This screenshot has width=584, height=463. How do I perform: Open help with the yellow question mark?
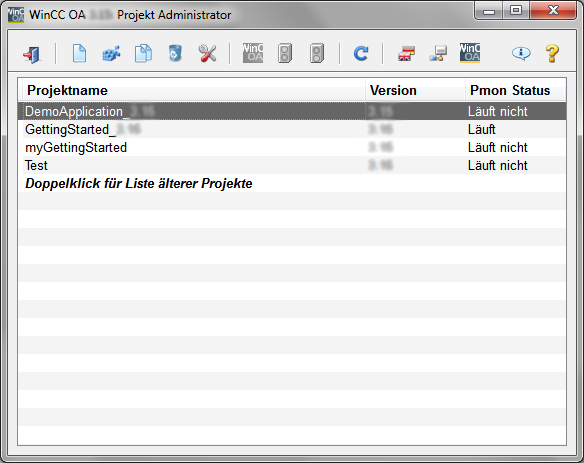tap(552, 54)
